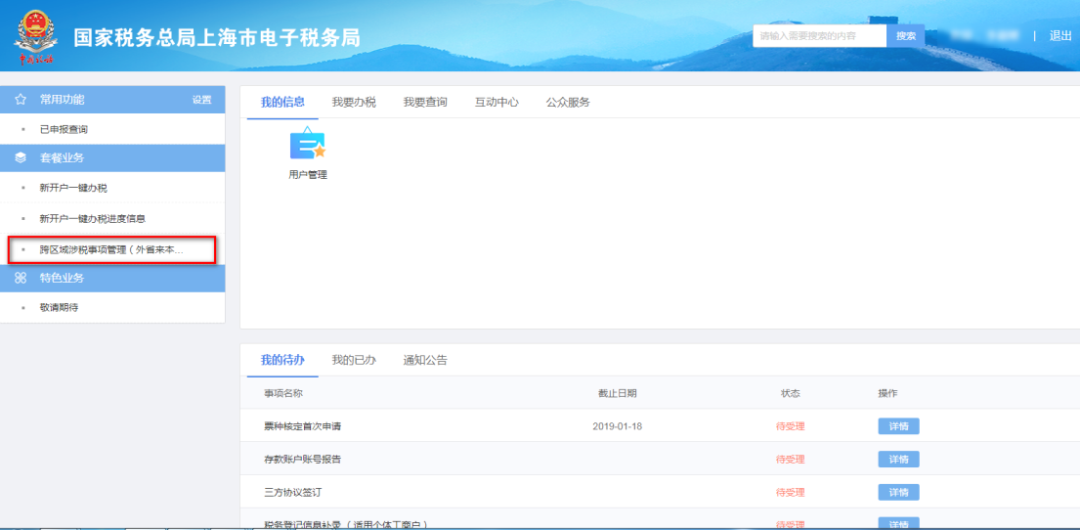
Task: Click 详情 for 票种核定首次申请
Action: click(898, 426)
